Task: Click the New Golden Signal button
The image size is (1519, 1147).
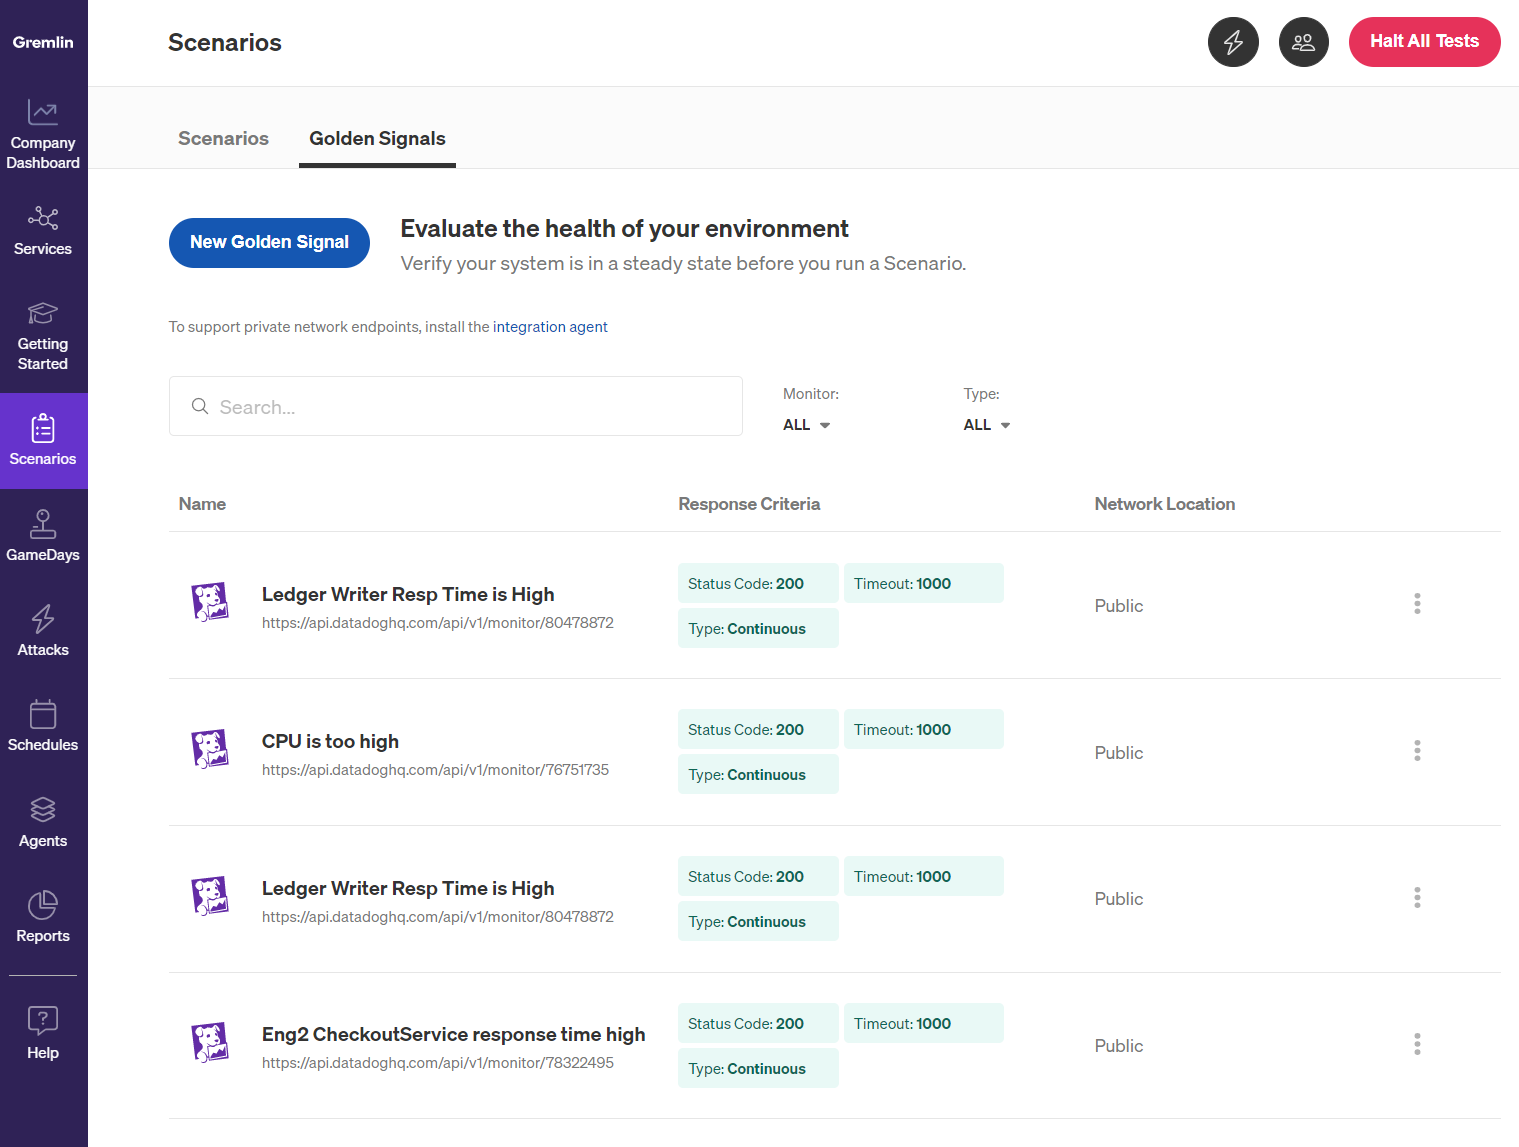Action: [269, 242]
